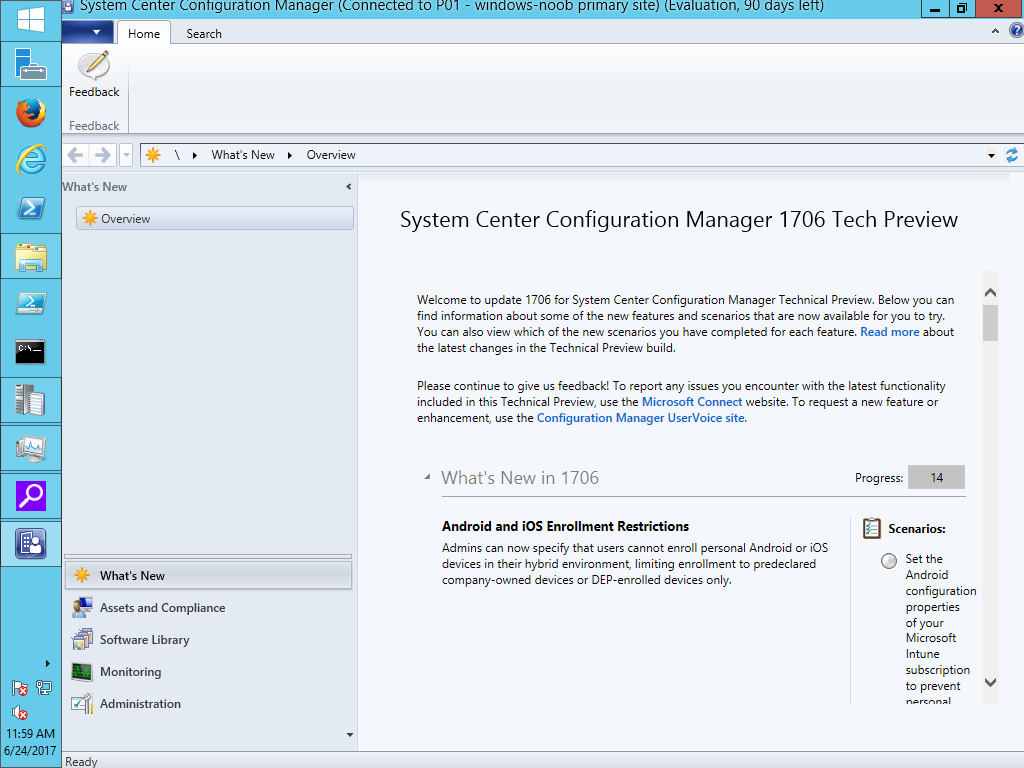Select the Android configuration scenario radio button
Viewport: 1024px width, 768px height.
889,561
